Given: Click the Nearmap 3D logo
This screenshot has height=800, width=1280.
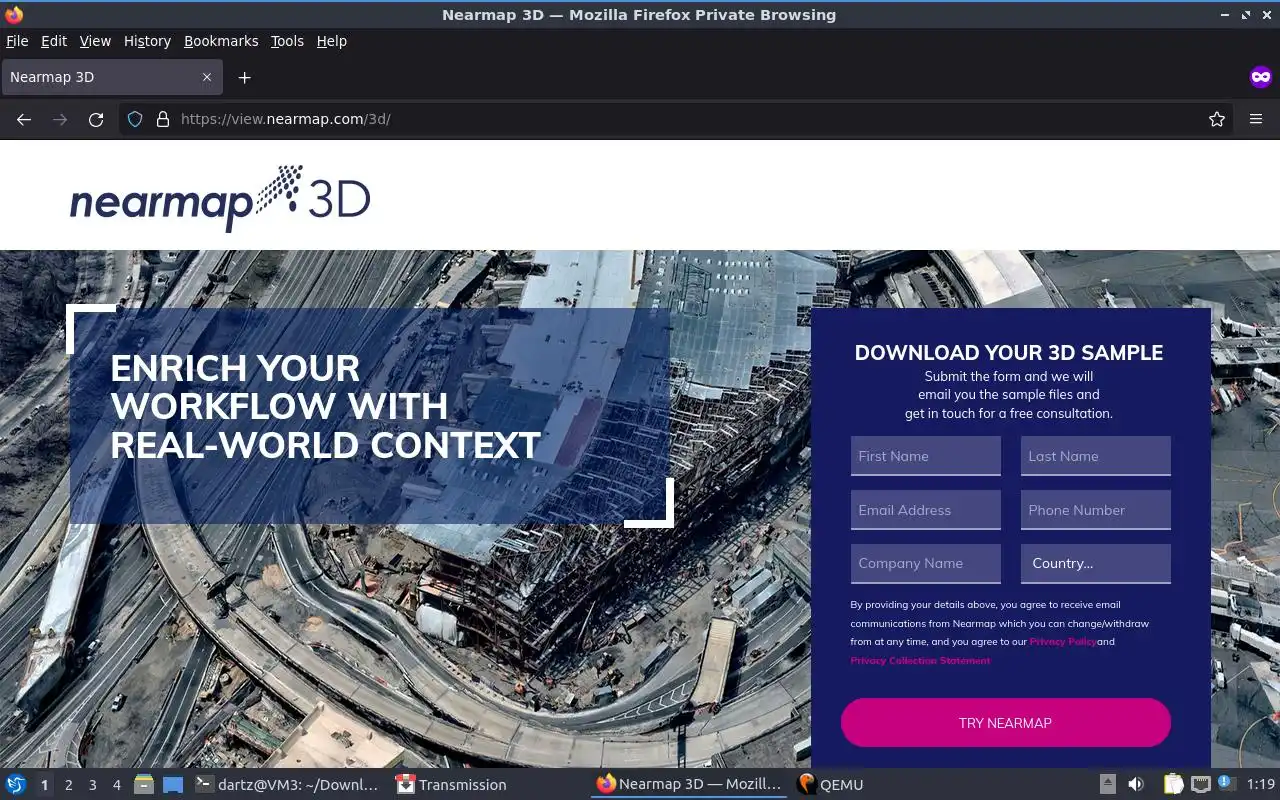Looking at the screenshot, I should click(220, 198).
